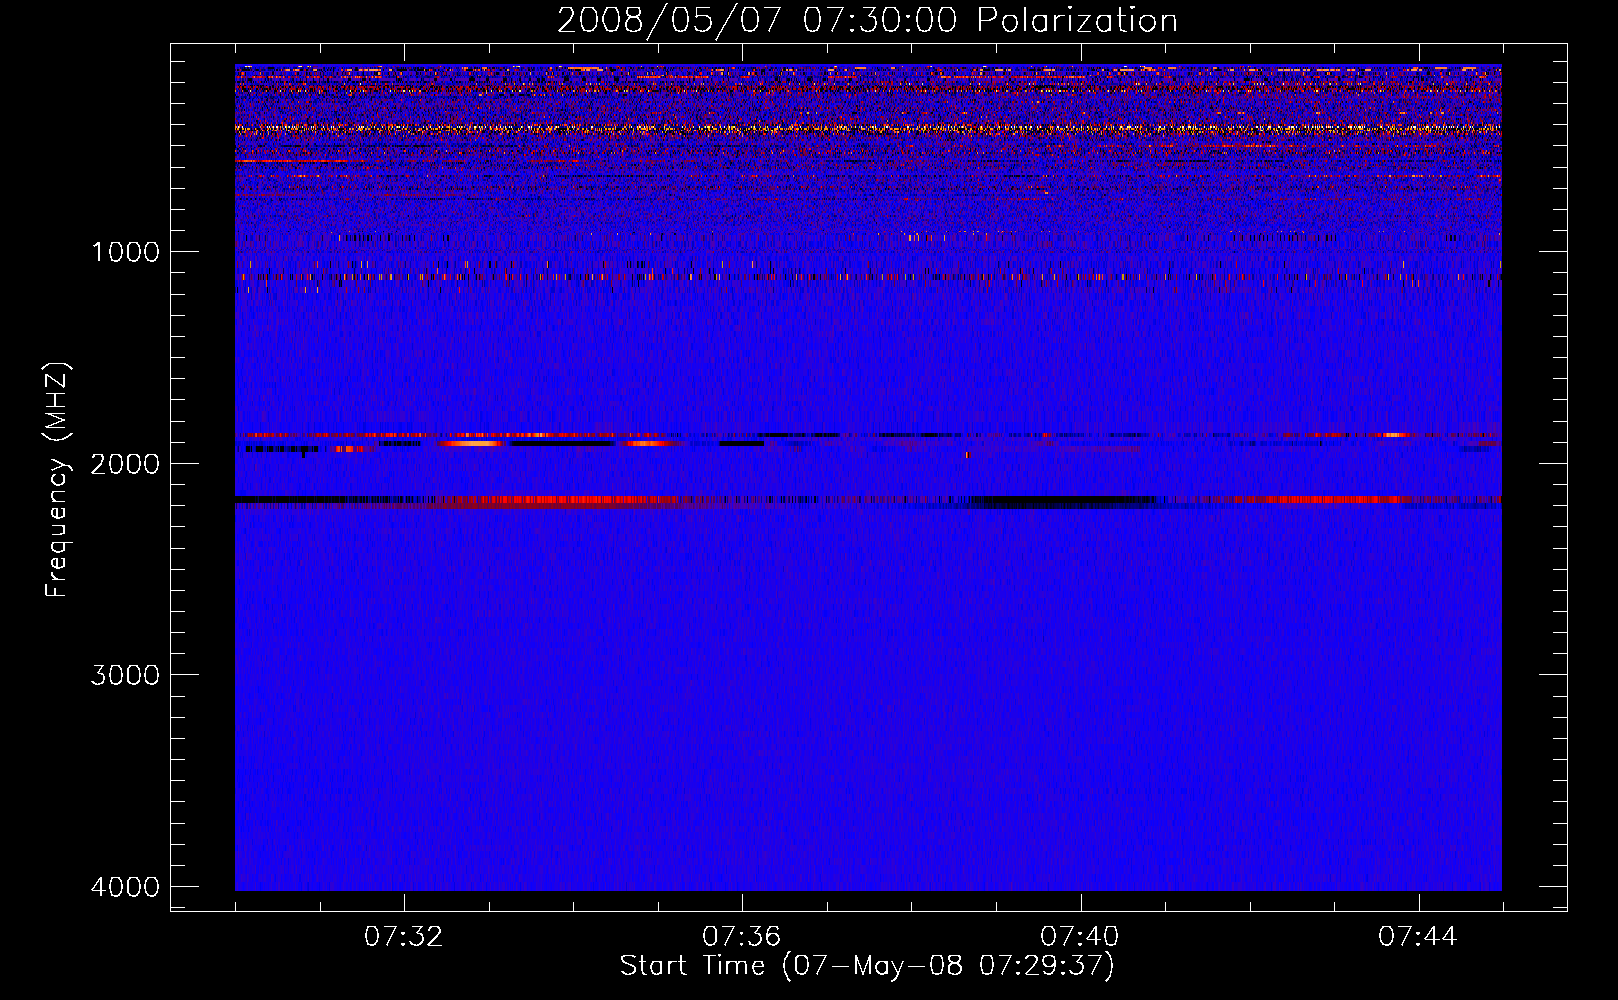The image size is (1618, 1000).
Task: Click the 1000 frequency tick label
Action: (125, 251)
